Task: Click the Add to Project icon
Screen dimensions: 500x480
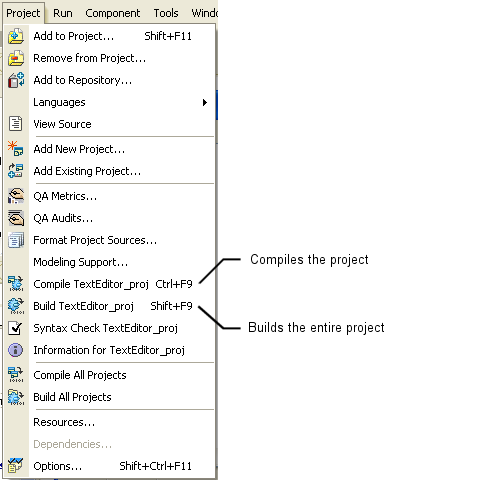Action: (16, 36)
